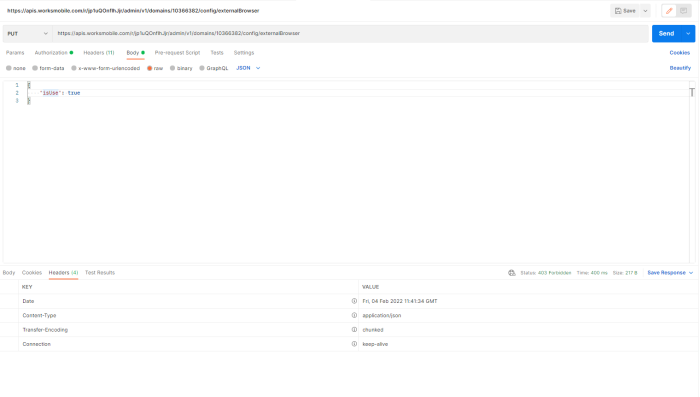The width and height of the screenshot is (700, 397).
Task: Click the request URL input field
Action: 350,33
